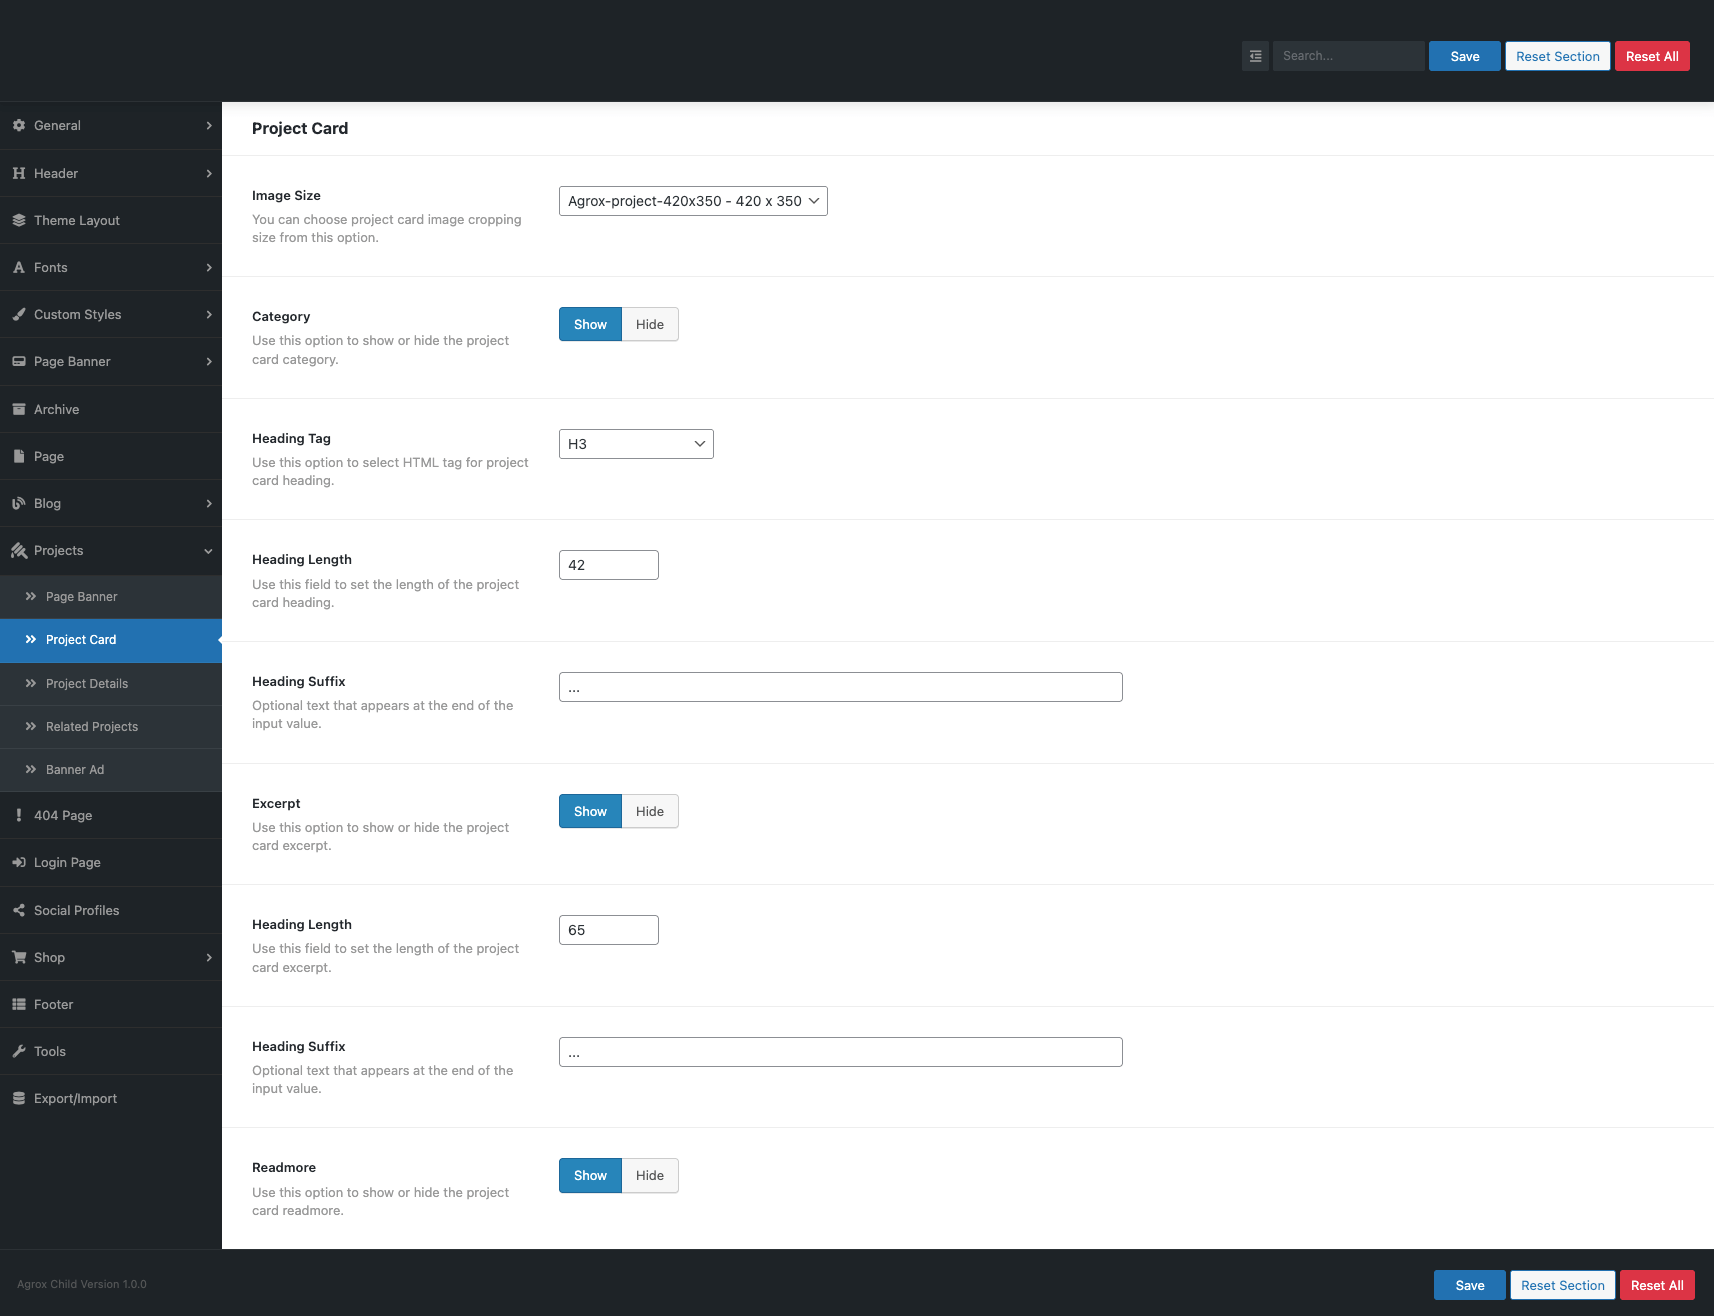Expand the Shop section chevron
The image size is (1714, 1316).
(x=209, y=957)
